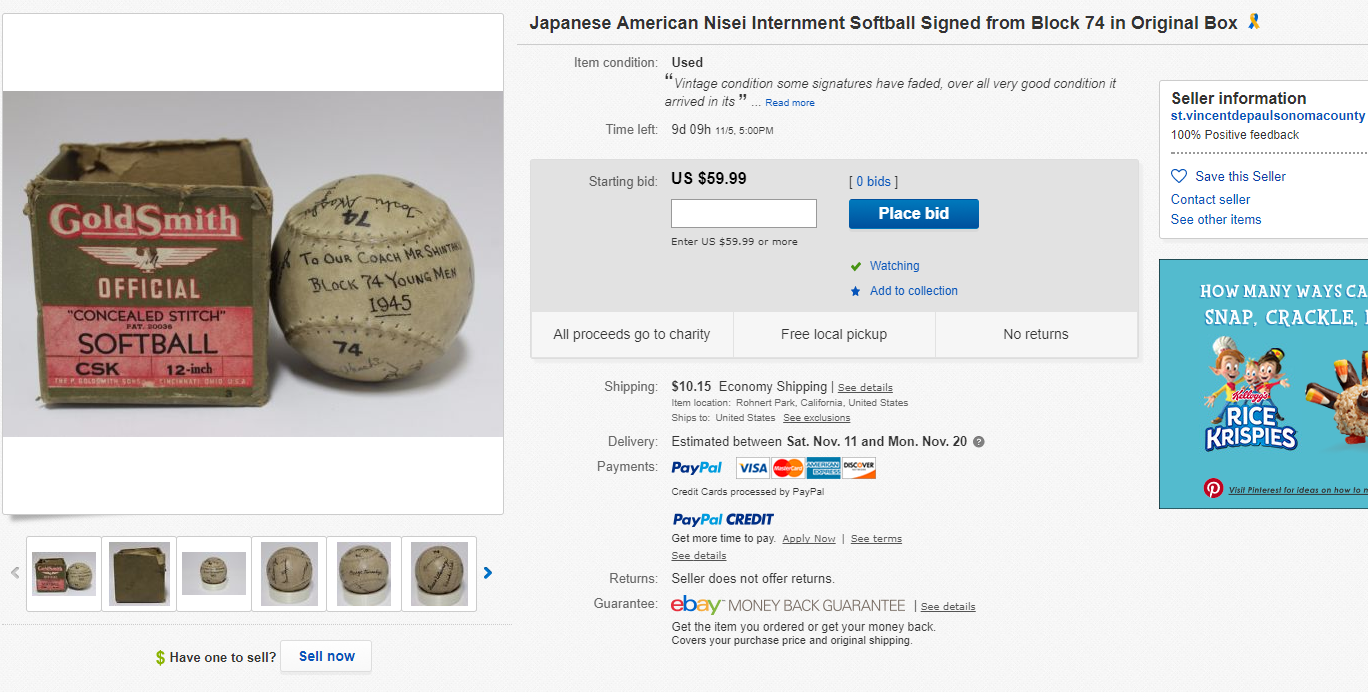Click the charity ribbon icon beside title

(x=1253, y=22)
